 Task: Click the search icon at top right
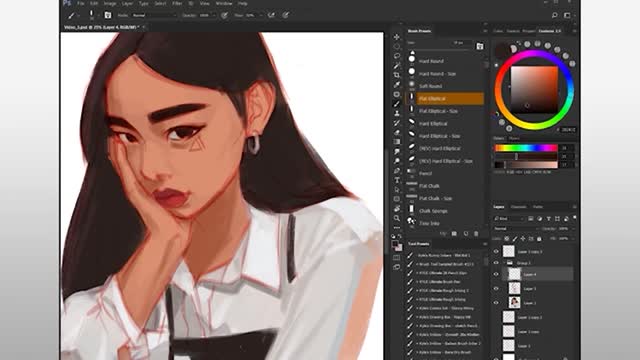coord(554,15)
